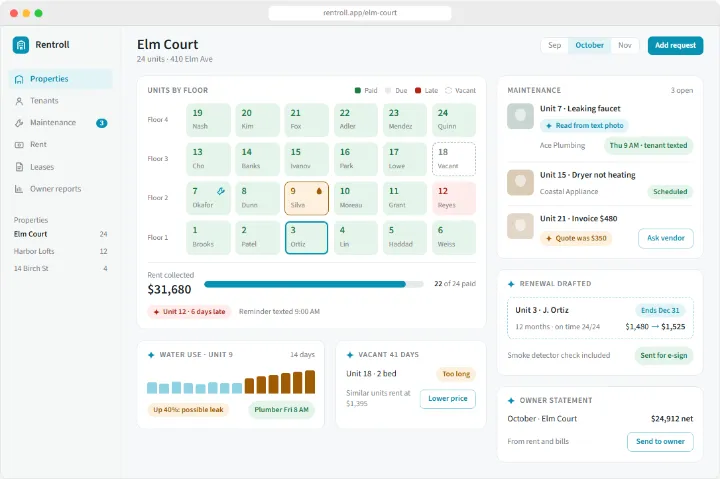Click the Lower price button
The width and height of the screenshot is (720, 479).
(x=448, y=399)
